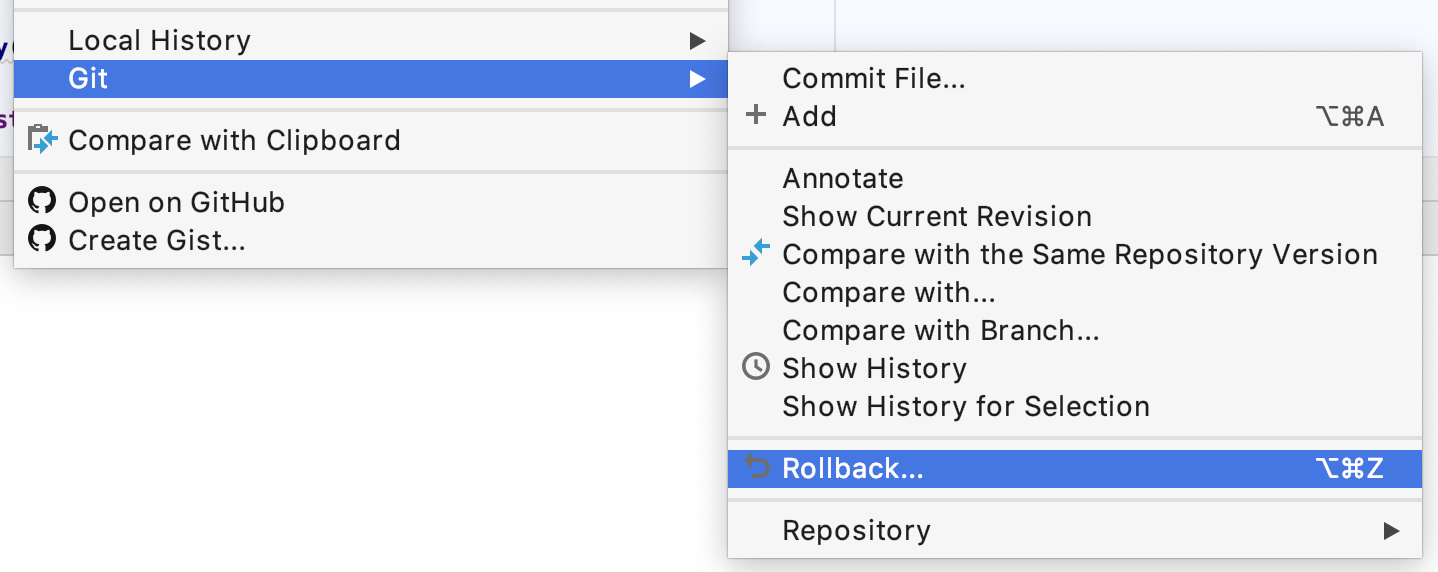The image size is (1438, 572).
Task: Click the clipboard compare icon
Action: (x=43, y=140)
